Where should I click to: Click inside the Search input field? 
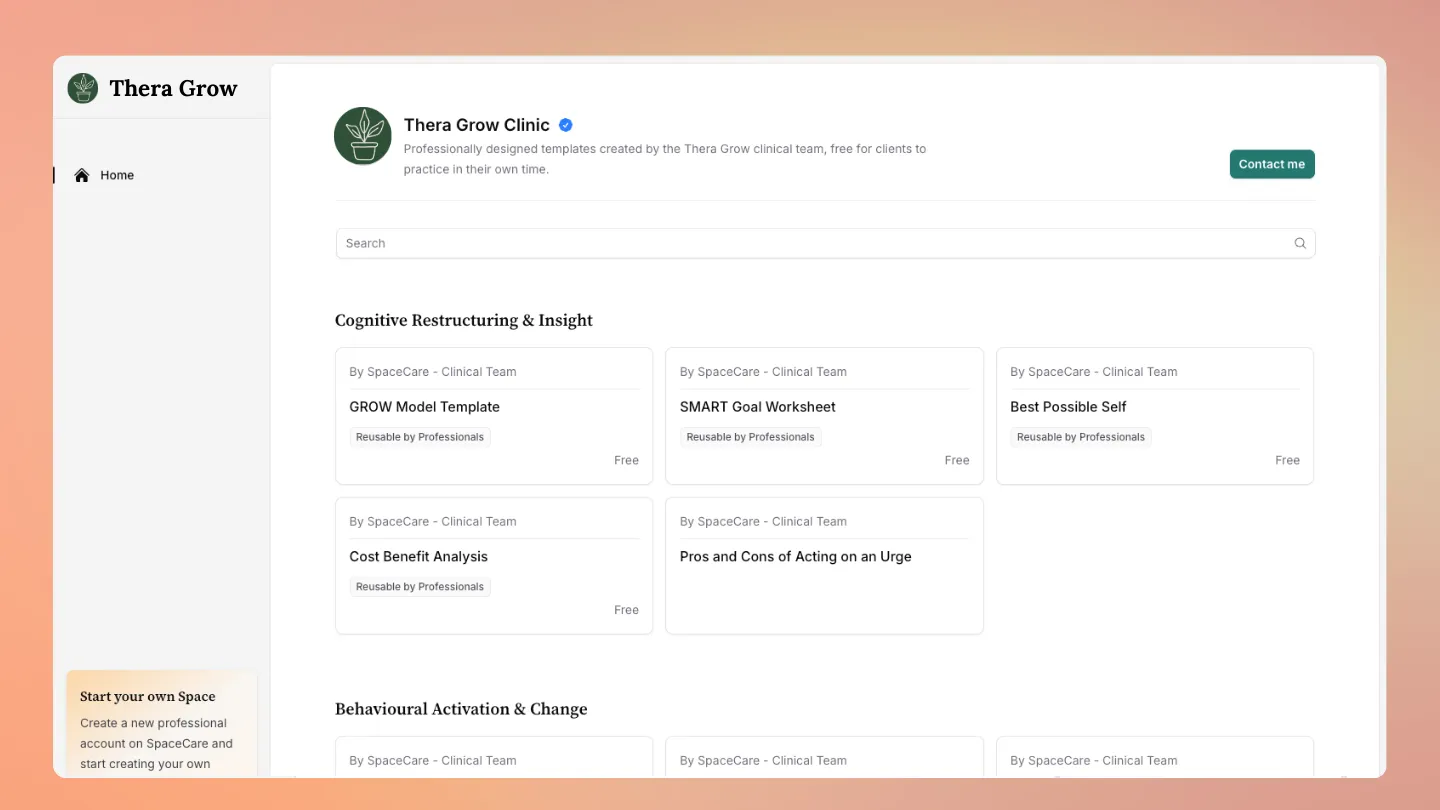click(700, 243)
